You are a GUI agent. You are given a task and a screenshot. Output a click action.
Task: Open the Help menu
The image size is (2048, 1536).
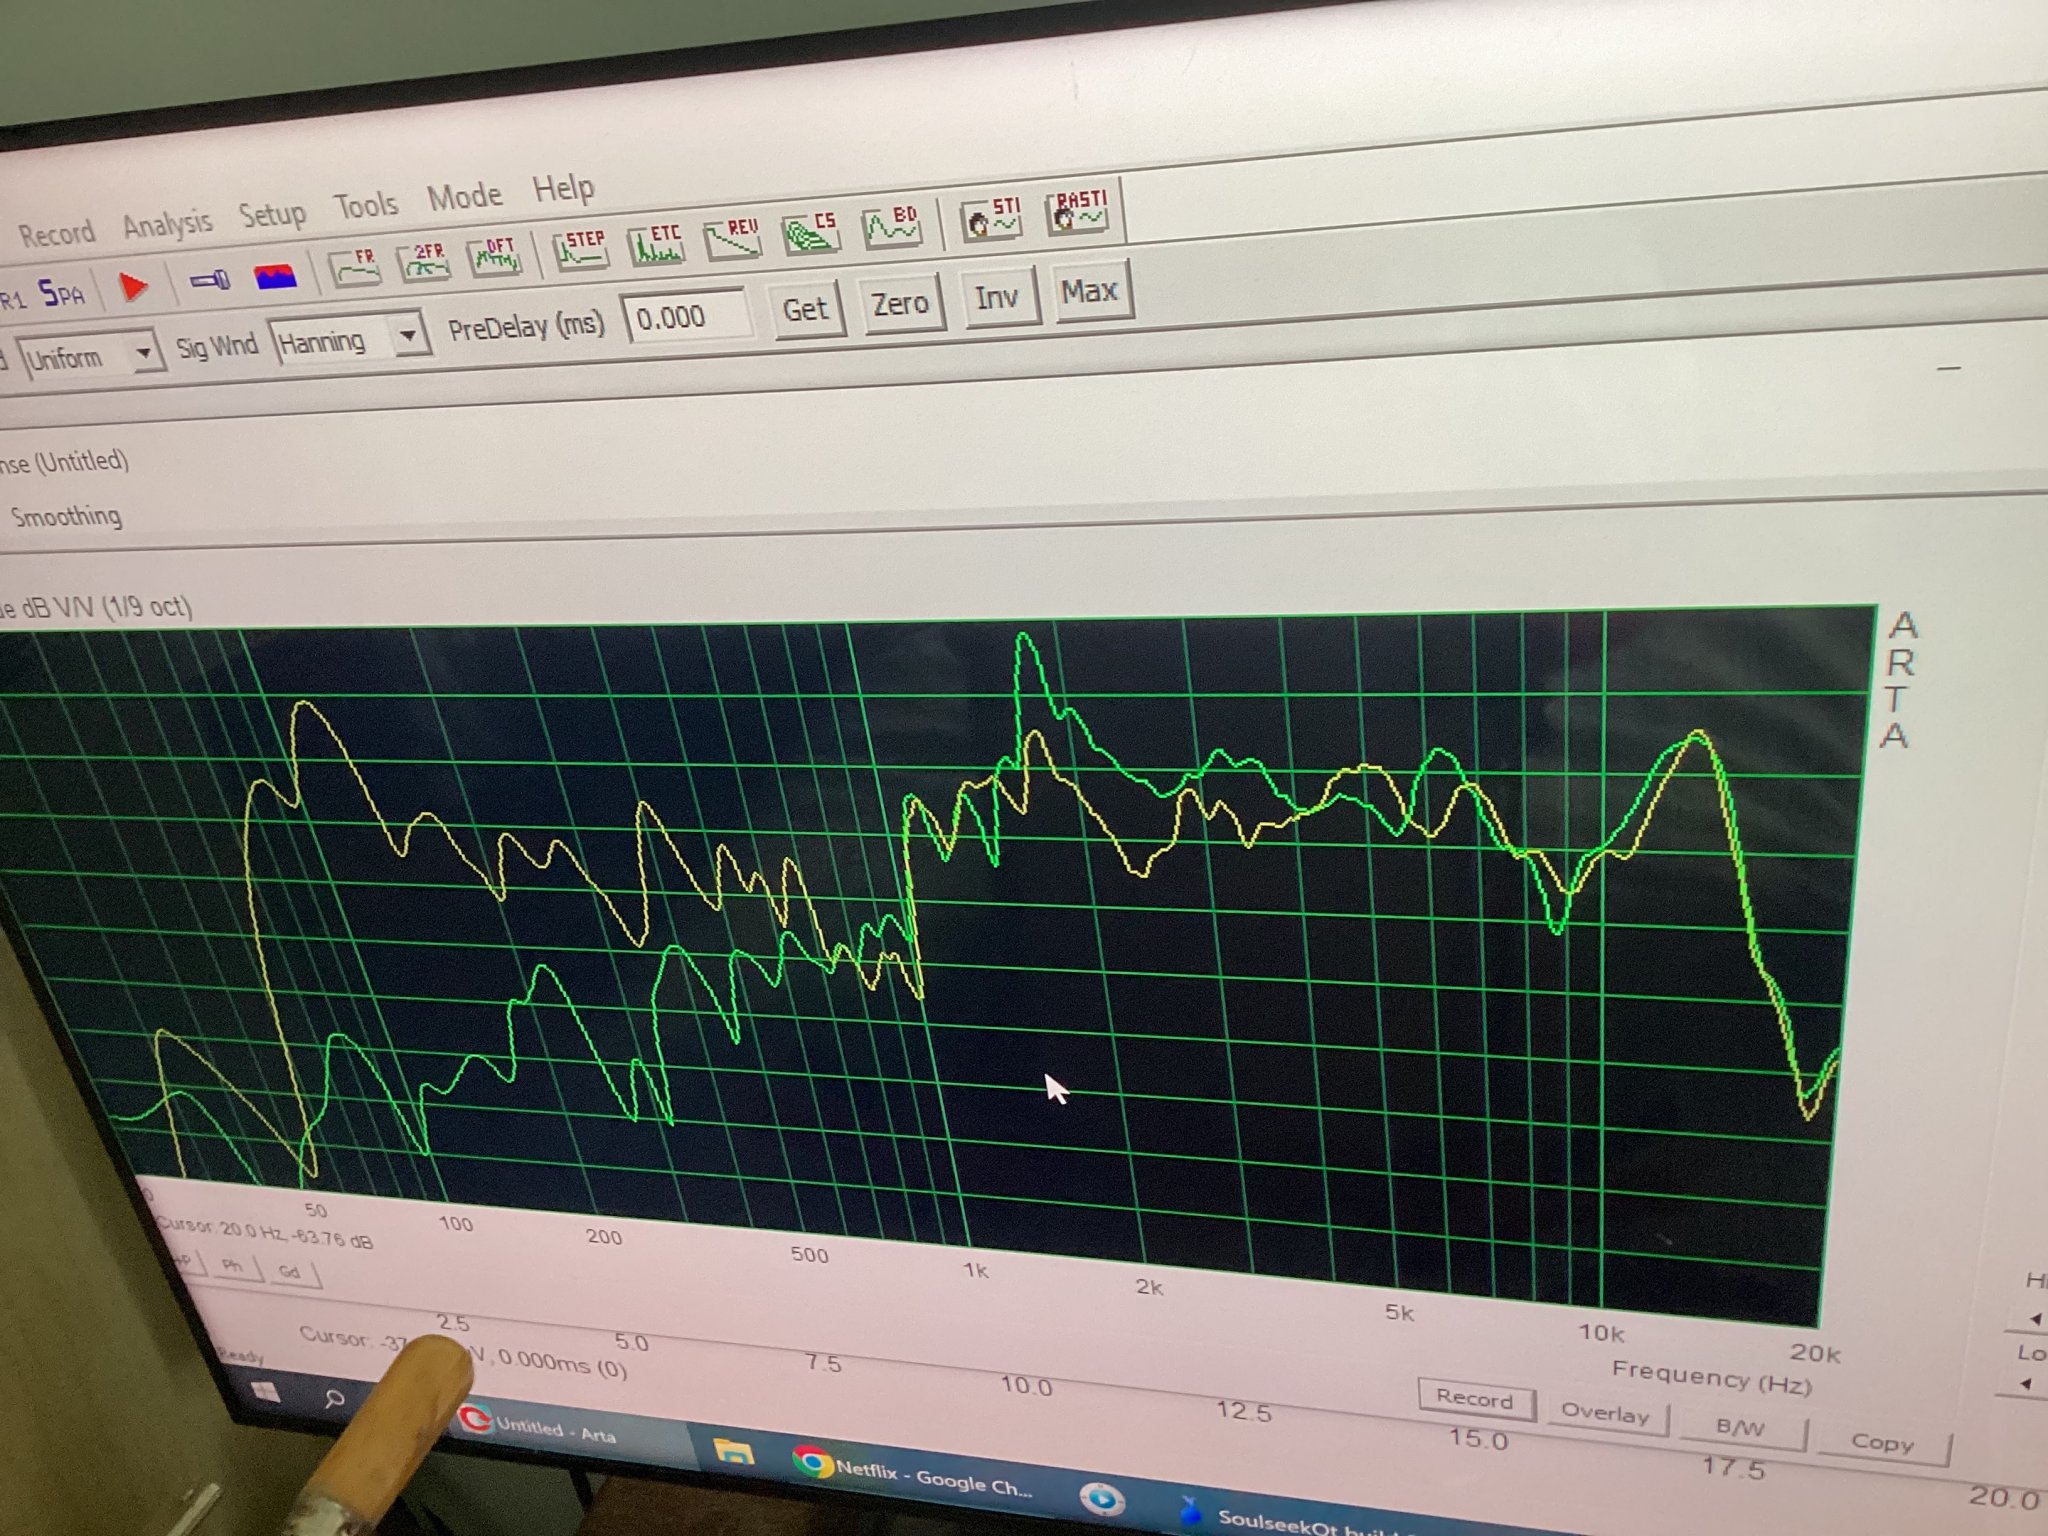pyautogui.click(x=563, y=188)
